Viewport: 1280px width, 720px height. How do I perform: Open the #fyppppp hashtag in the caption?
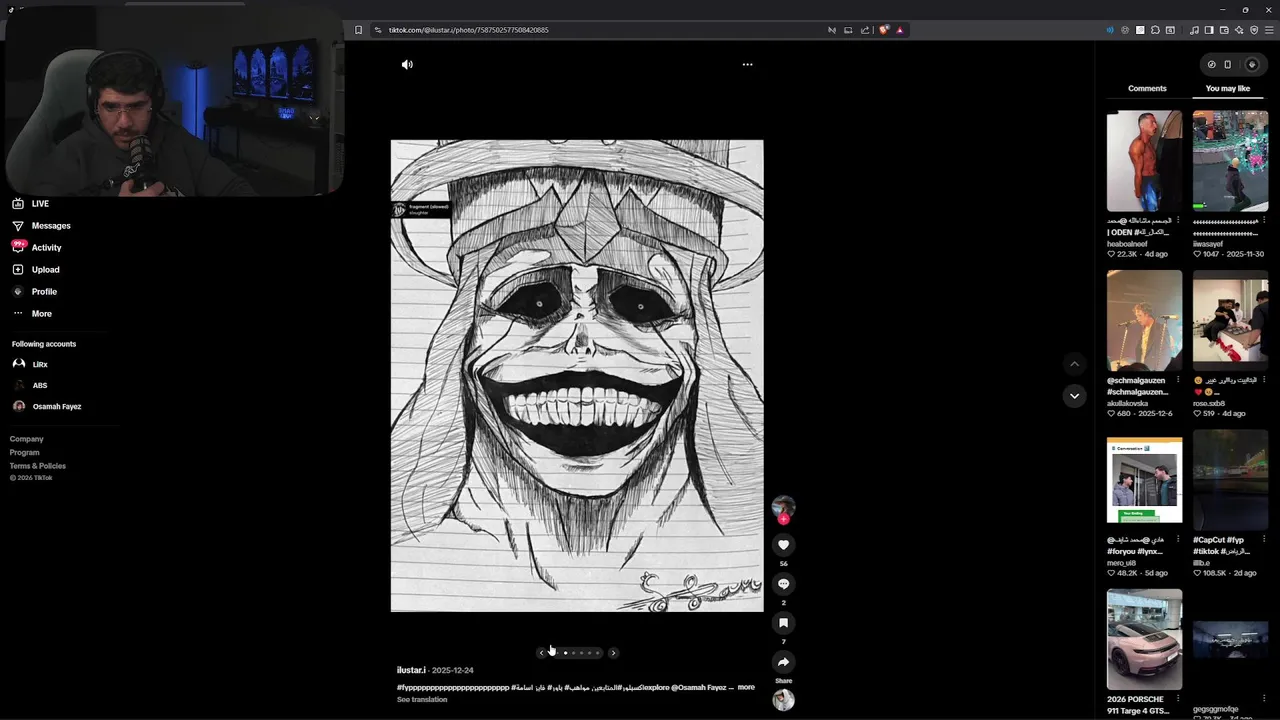pos(453,687)
